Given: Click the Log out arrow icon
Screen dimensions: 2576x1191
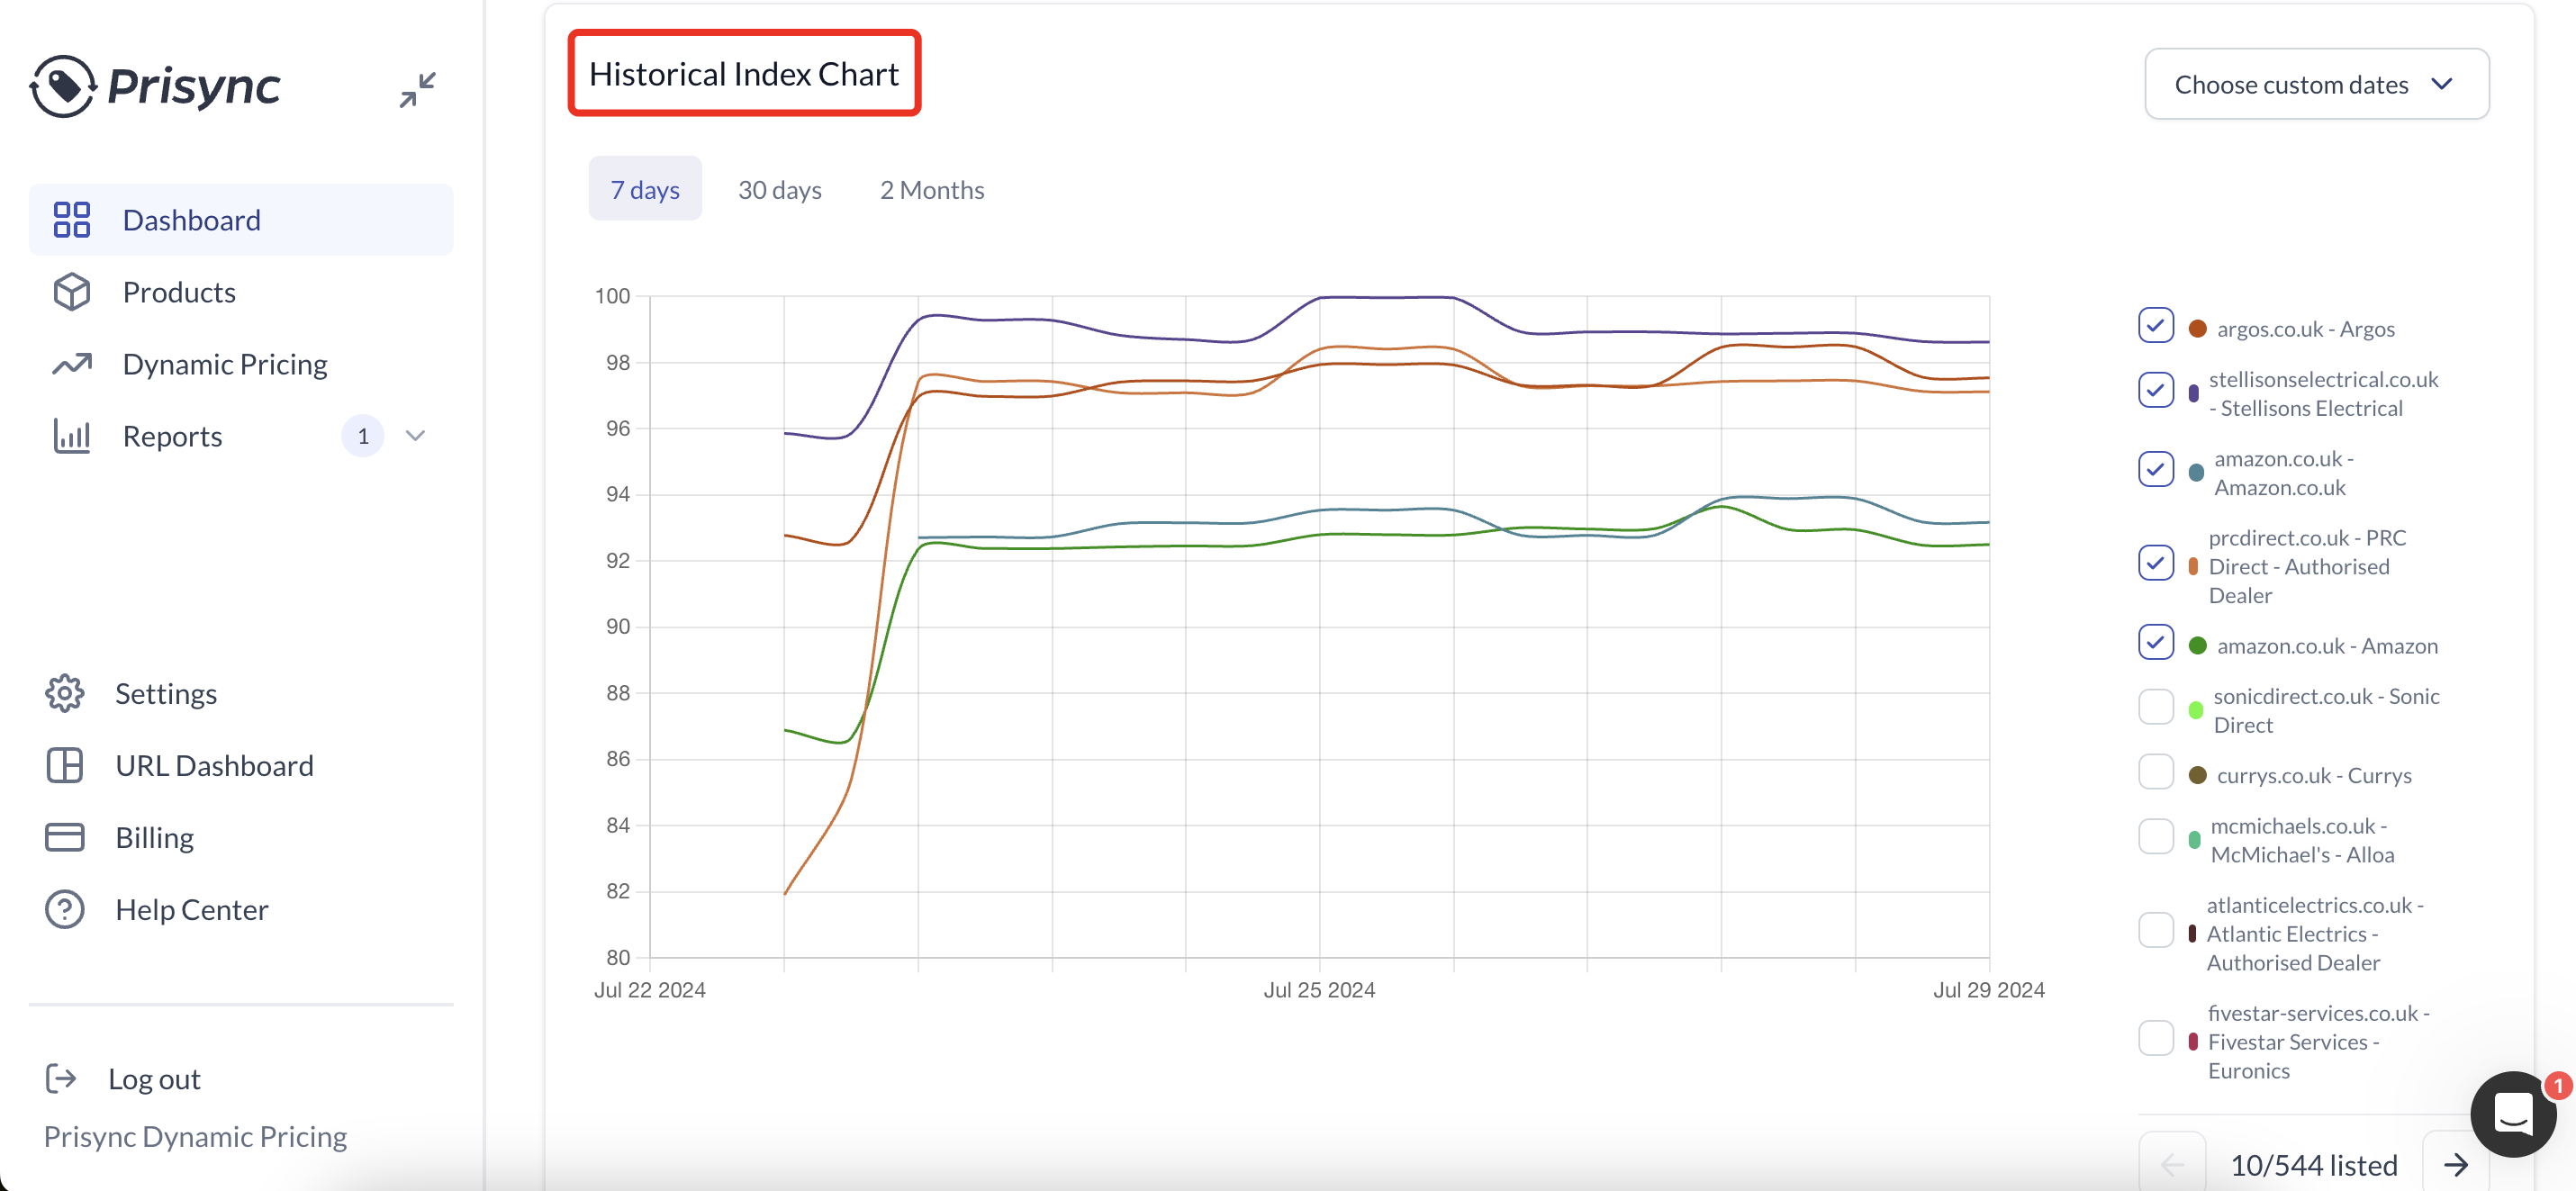Looking at the screenshot, I should pos(61,1078).
